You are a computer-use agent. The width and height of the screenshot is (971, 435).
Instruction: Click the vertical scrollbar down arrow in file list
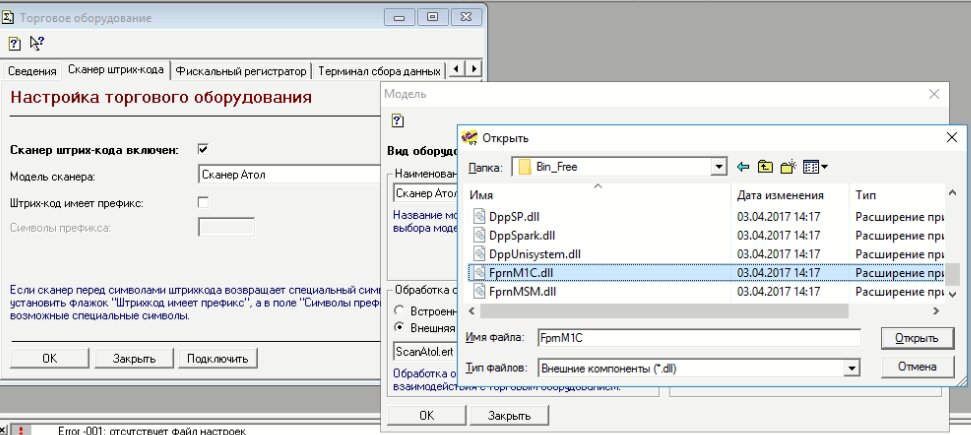point(953,296)
